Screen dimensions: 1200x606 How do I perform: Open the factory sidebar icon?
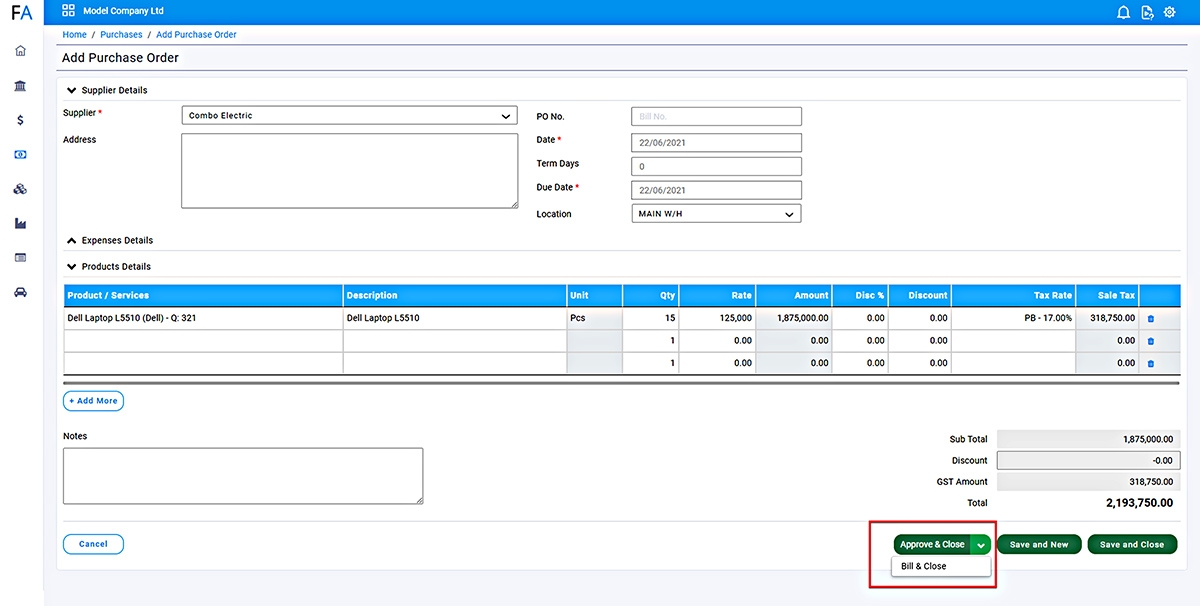click(x=21, y=224)
